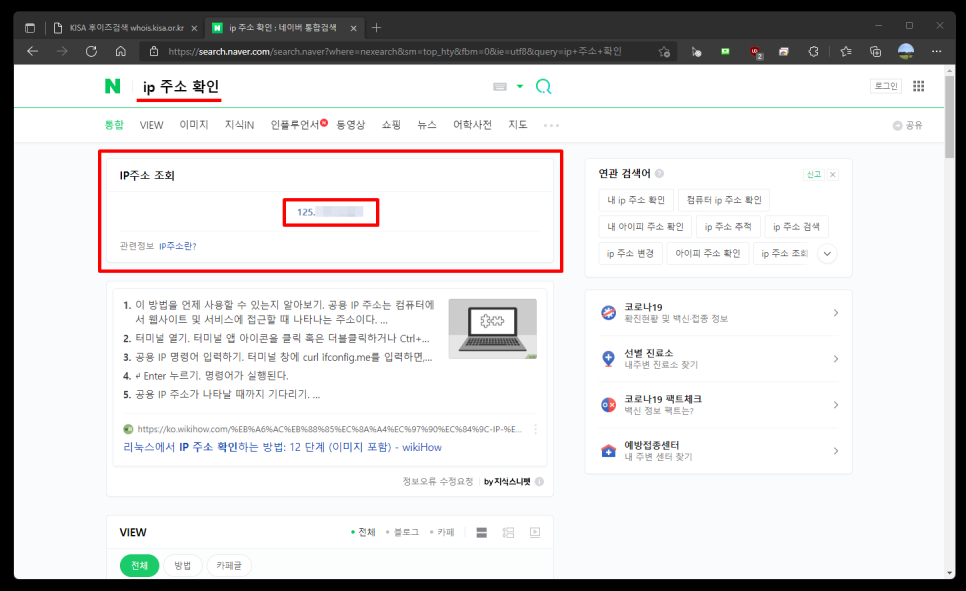Select the 지식iN search tab
This screenshot has height=591, width=966.
[x=239, y=125]
